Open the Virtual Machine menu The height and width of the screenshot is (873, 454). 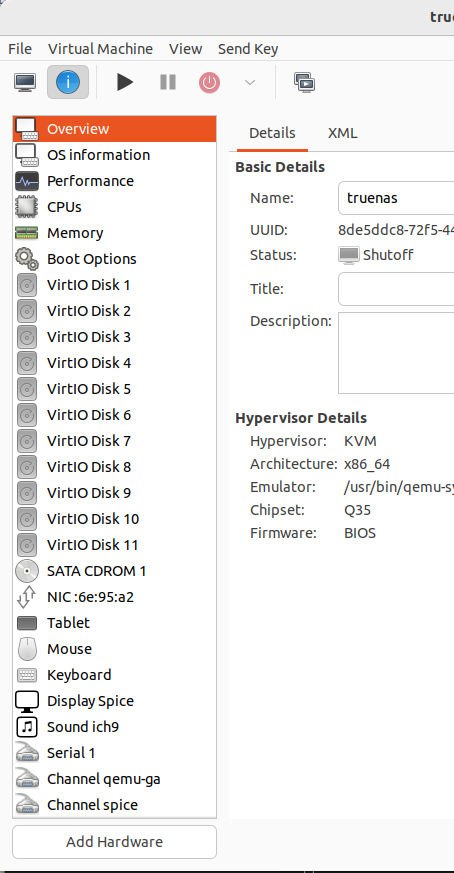tap(100, 49)
